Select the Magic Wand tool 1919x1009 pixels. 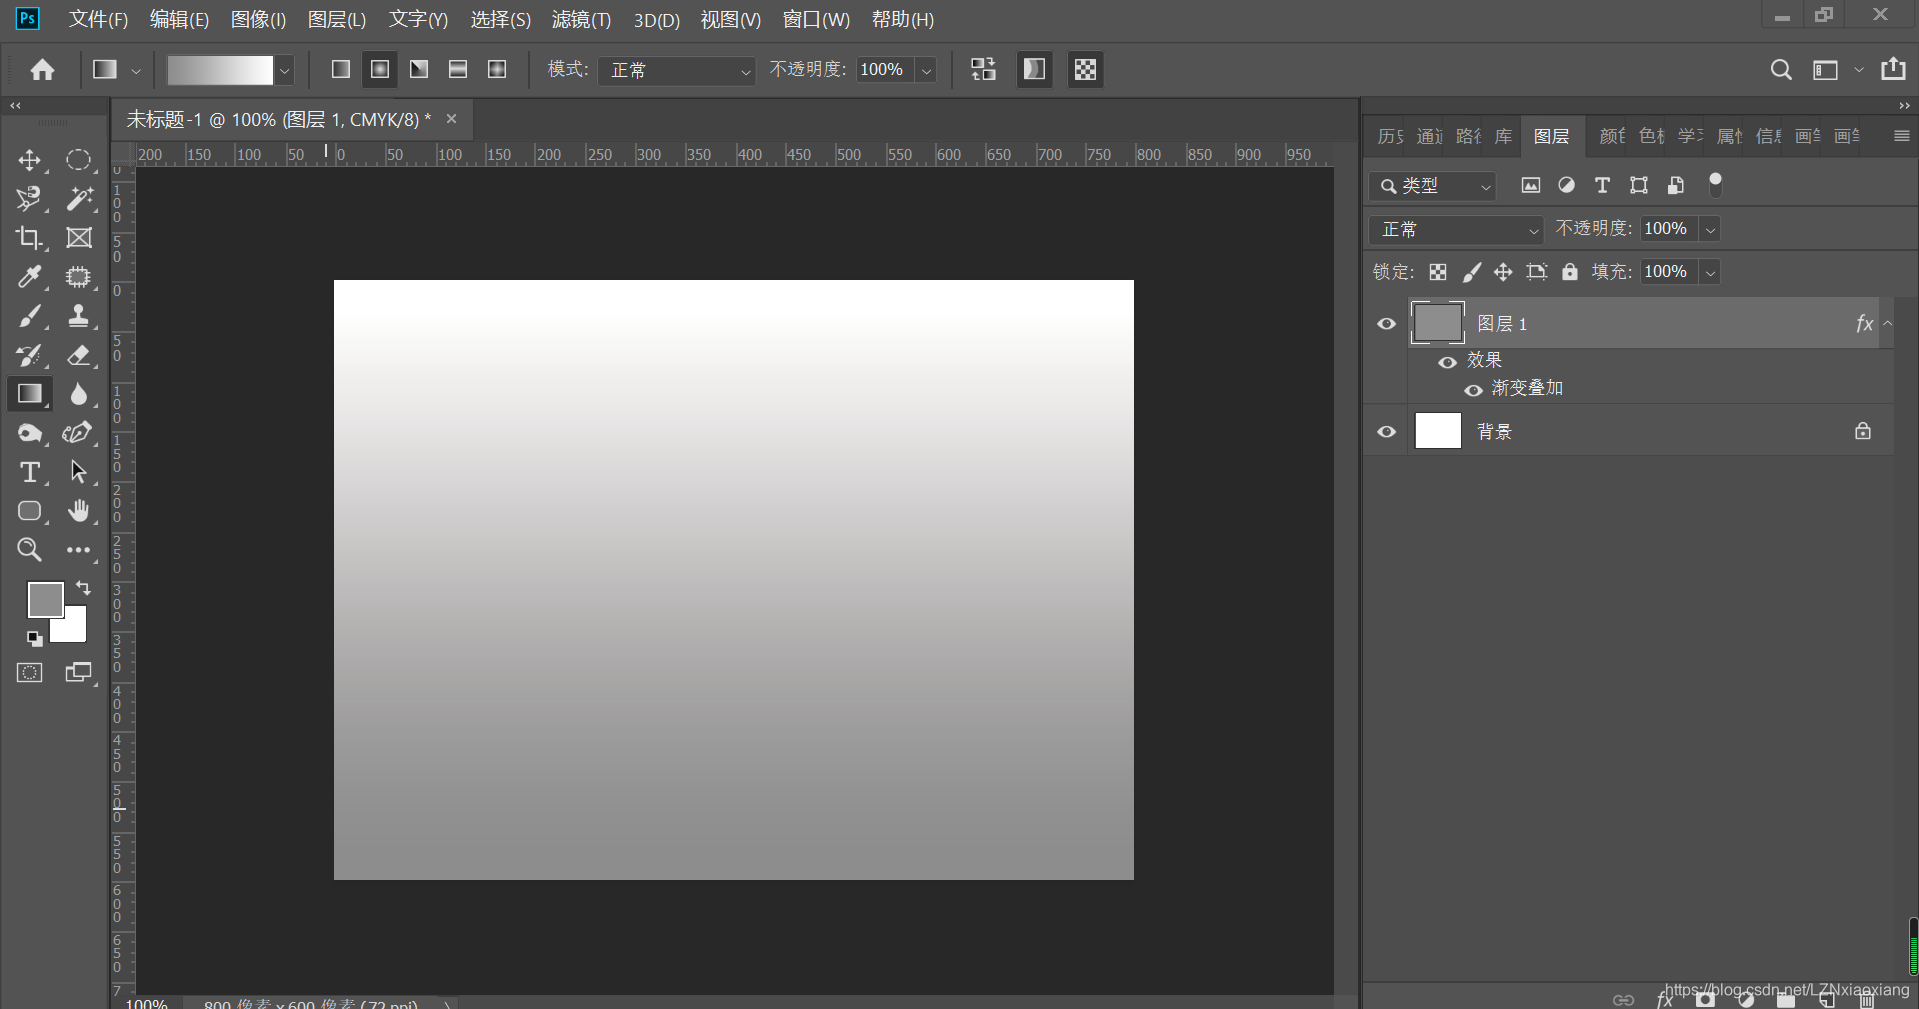coord(79,199)
